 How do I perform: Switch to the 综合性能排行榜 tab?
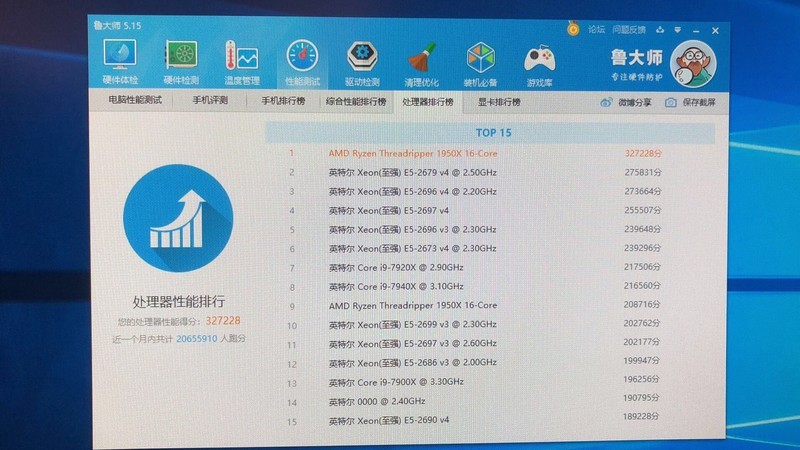[x=356, y=102]
